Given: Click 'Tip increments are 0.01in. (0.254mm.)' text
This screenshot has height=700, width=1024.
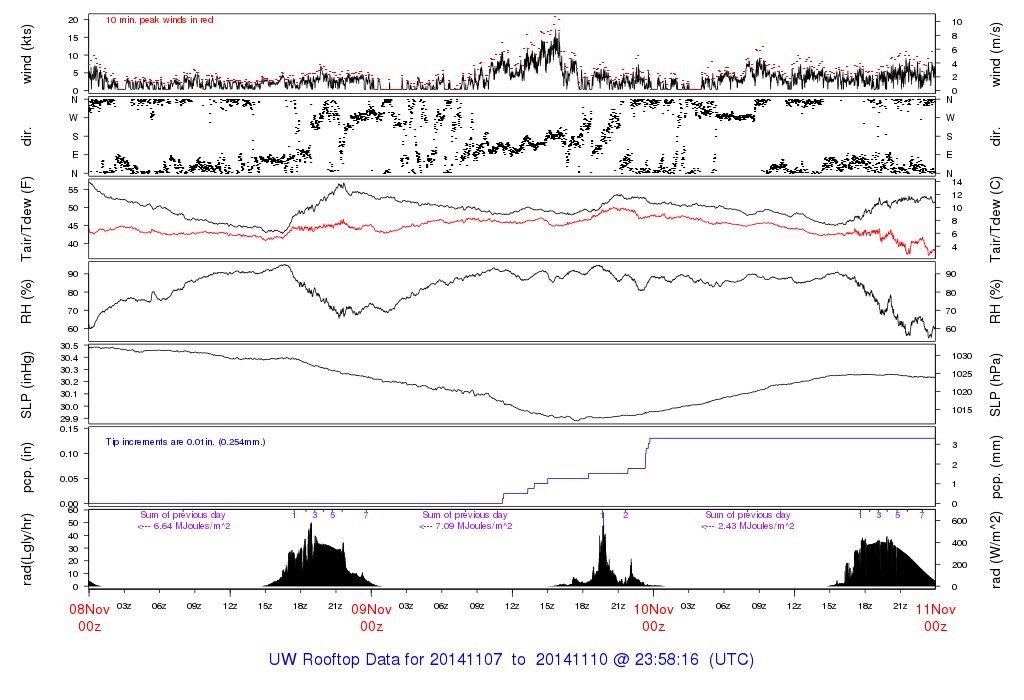Looking at the screenshot, I should point(185,442).
